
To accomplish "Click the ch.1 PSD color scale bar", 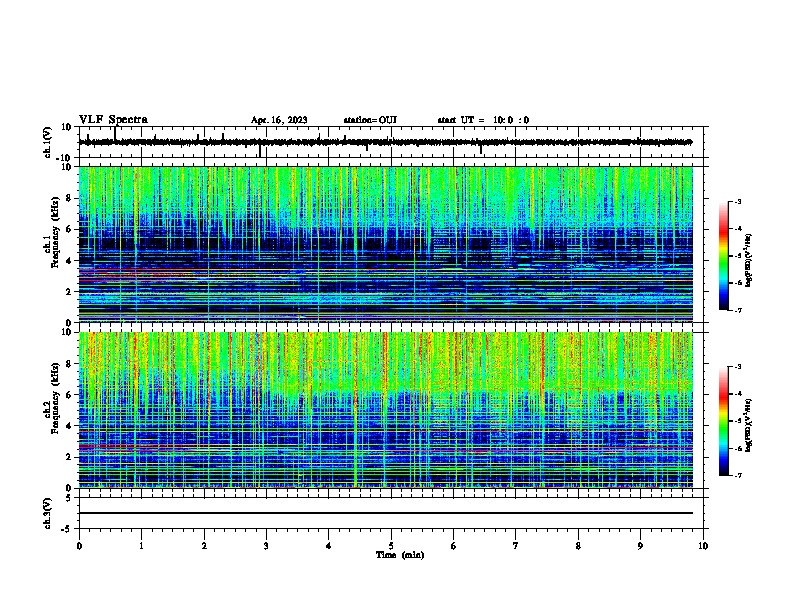I will [723, 256].
